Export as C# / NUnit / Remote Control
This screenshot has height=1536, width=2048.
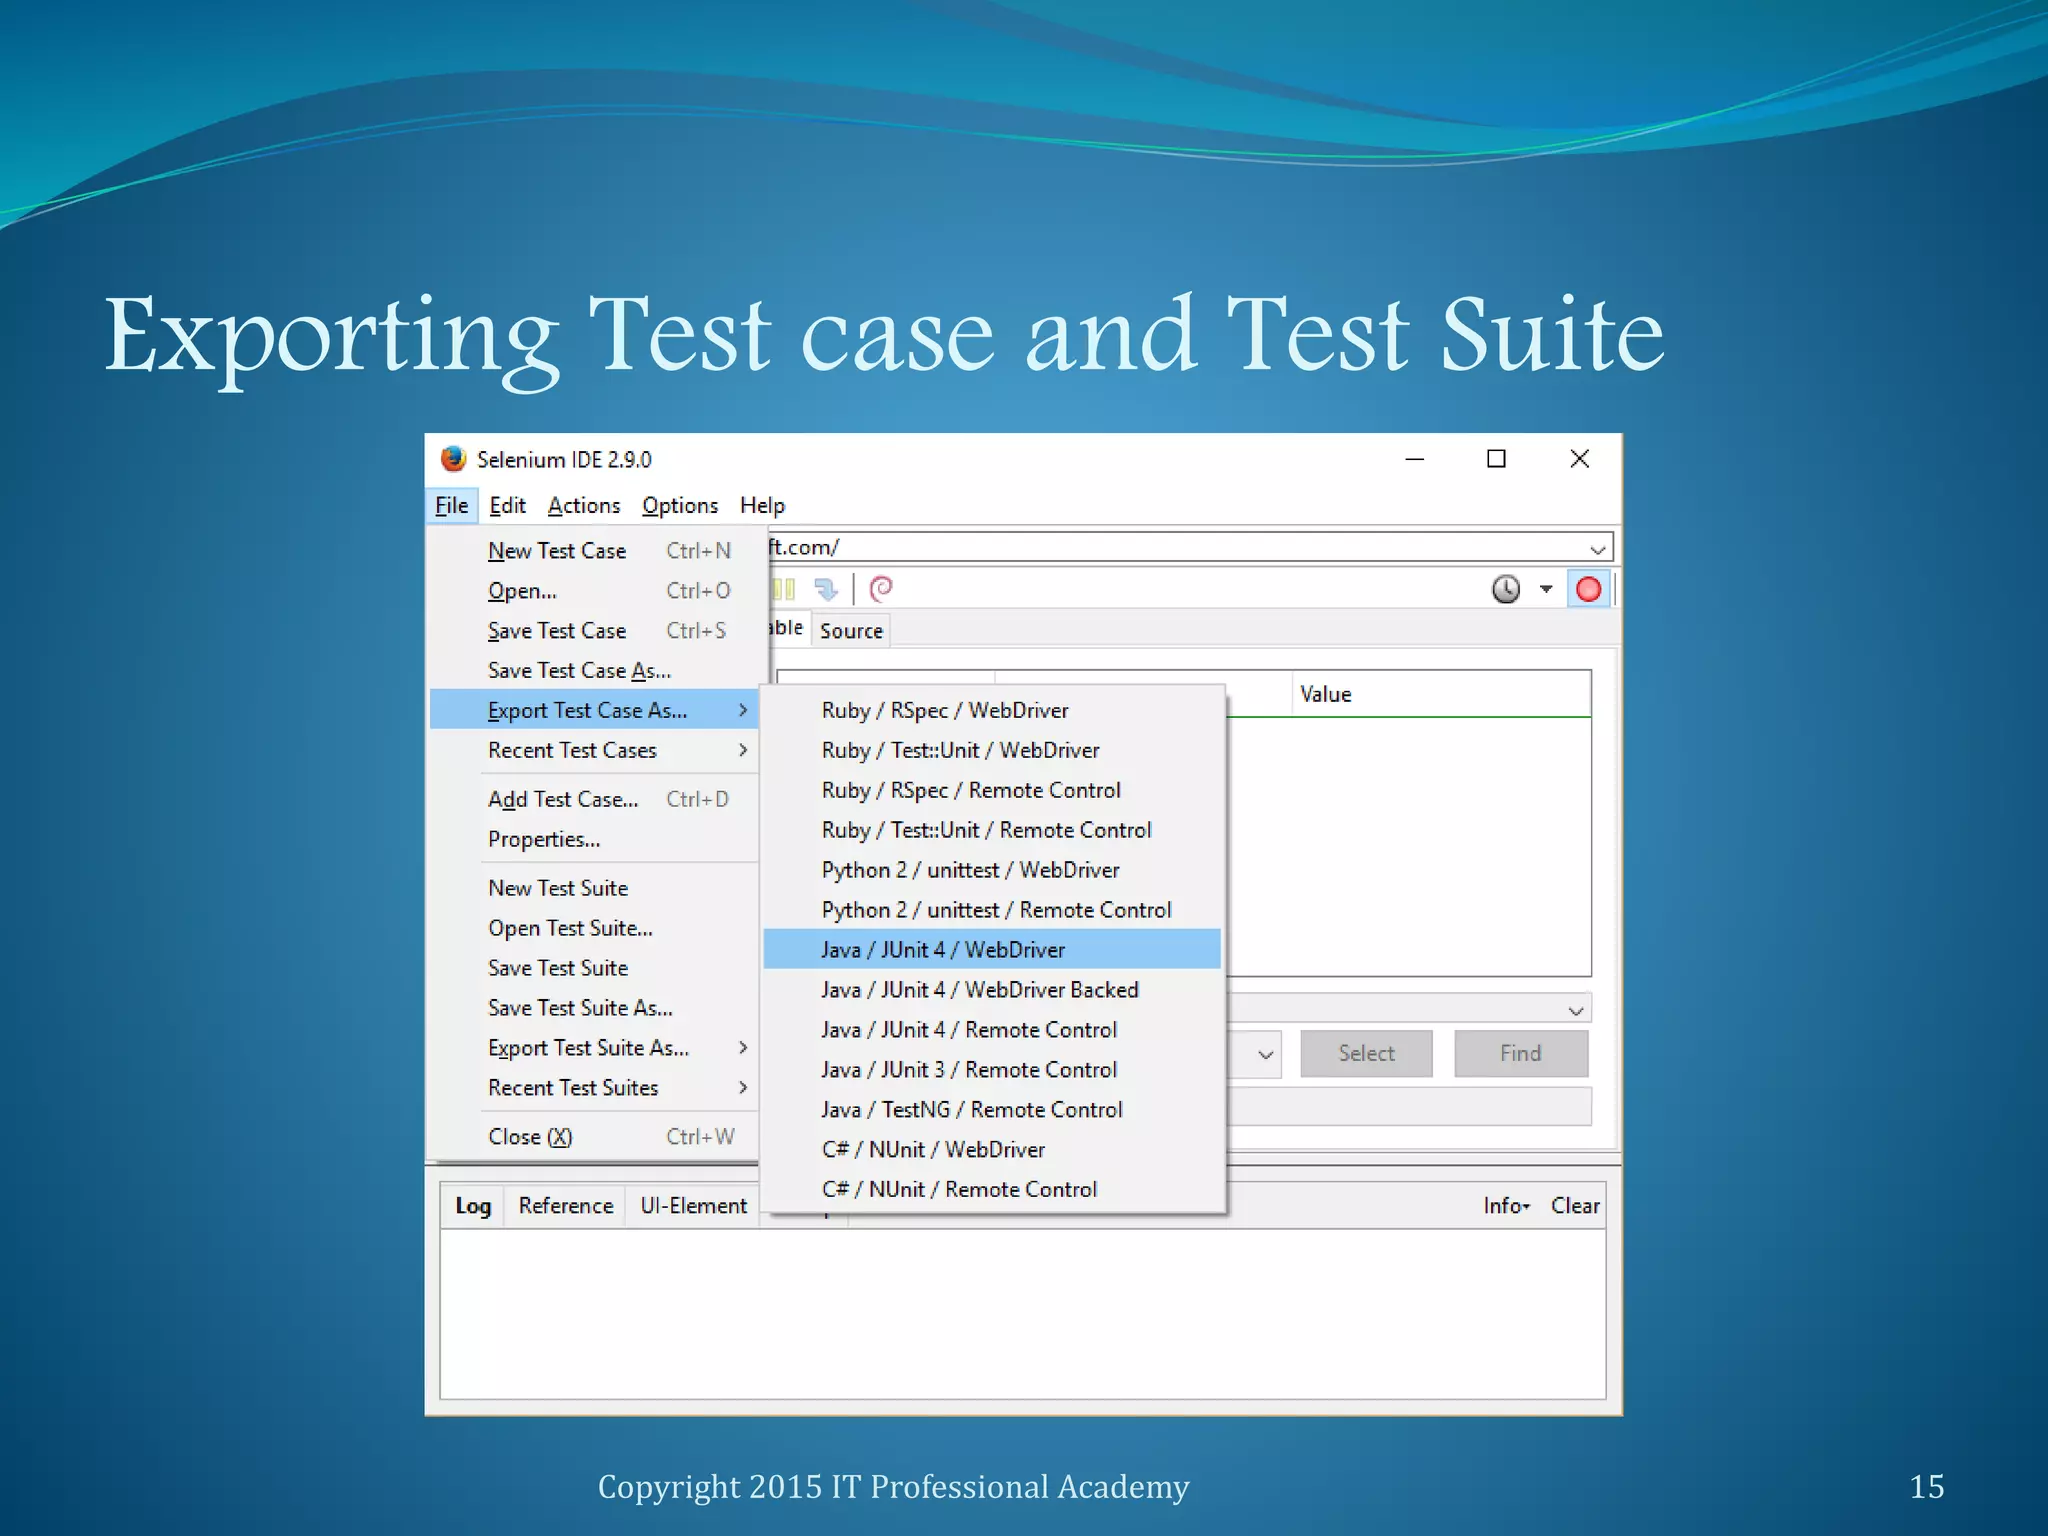(x=992, y=1190)
